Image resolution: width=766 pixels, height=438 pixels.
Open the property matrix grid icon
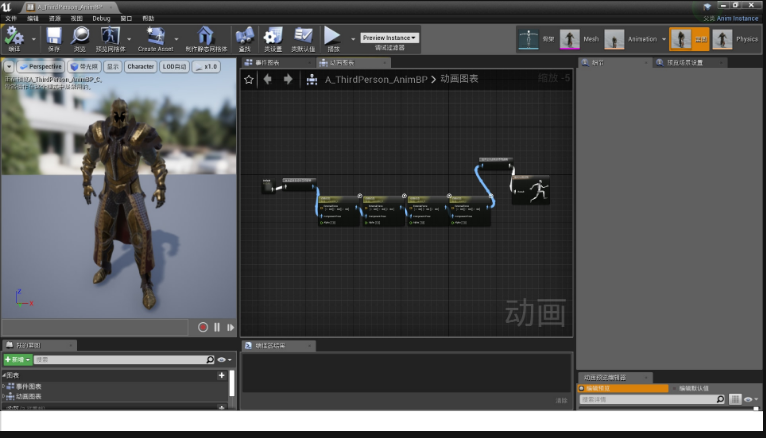point(735,399)
